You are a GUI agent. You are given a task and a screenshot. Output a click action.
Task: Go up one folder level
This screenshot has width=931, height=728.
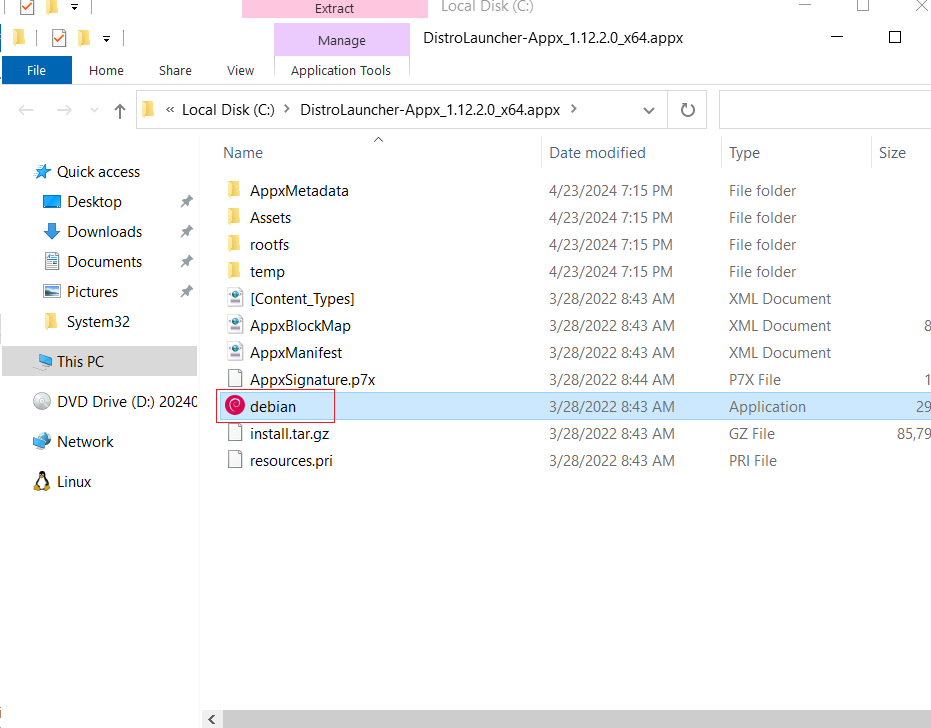119,110
